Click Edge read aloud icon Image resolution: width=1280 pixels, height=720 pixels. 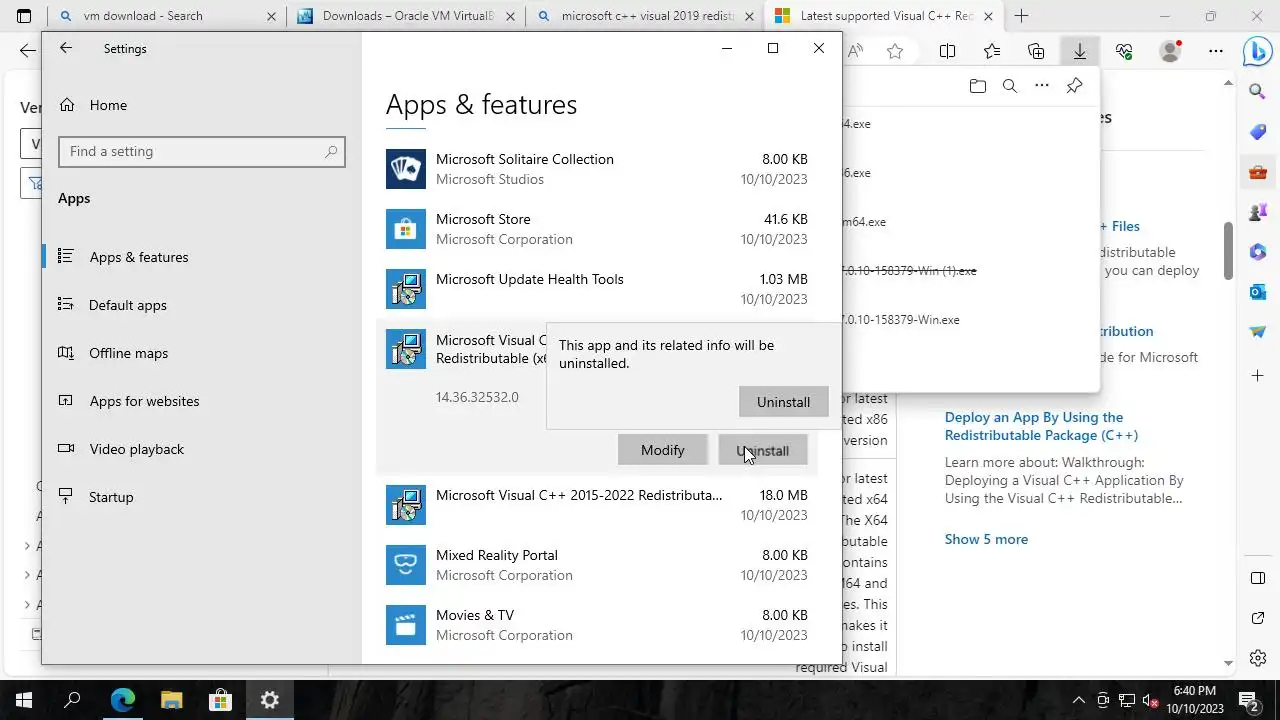[x=855, y=51]
